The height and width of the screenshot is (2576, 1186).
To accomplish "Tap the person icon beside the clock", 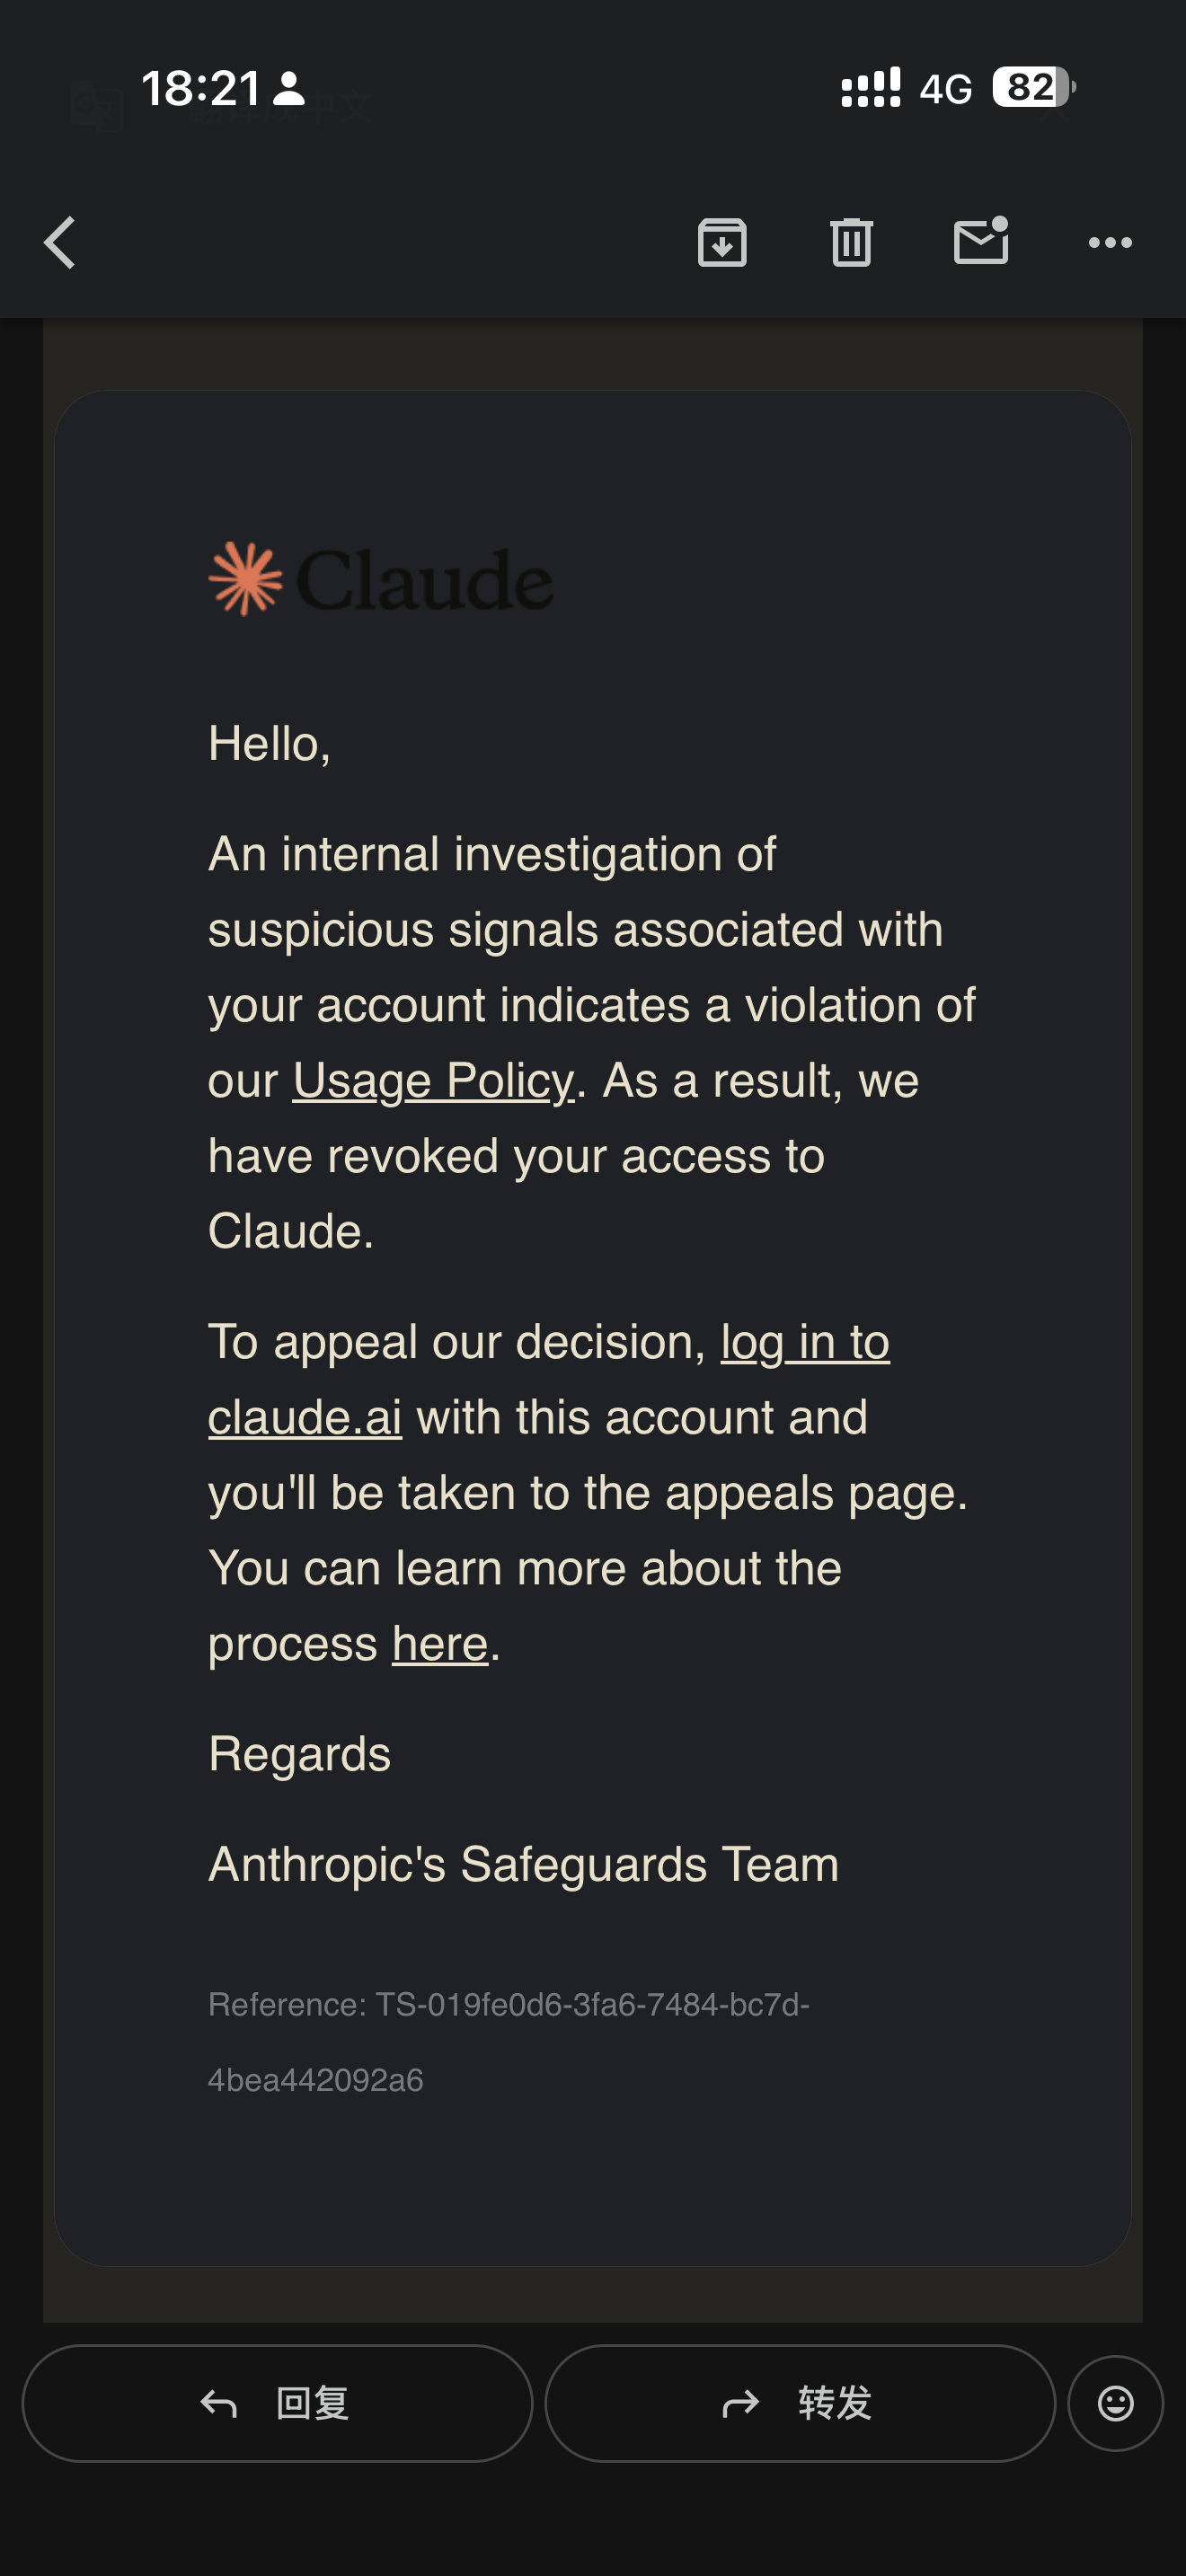I will pyautogui.click(x=289, y=88).
